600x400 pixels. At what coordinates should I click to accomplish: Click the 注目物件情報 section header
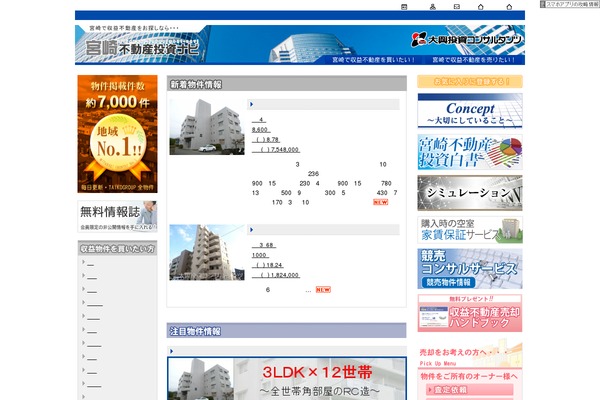click(287, 331)
